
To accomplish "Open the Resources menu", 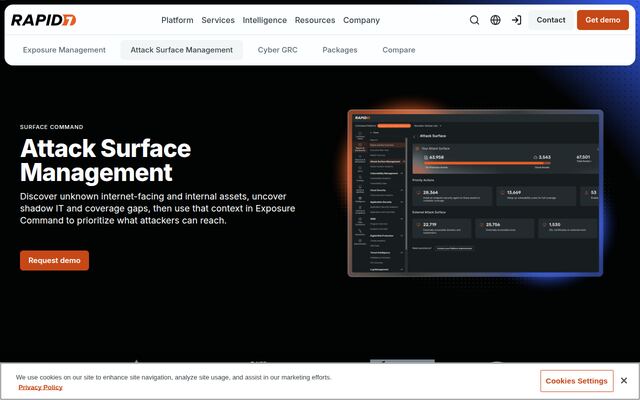I will coord(315,20).
